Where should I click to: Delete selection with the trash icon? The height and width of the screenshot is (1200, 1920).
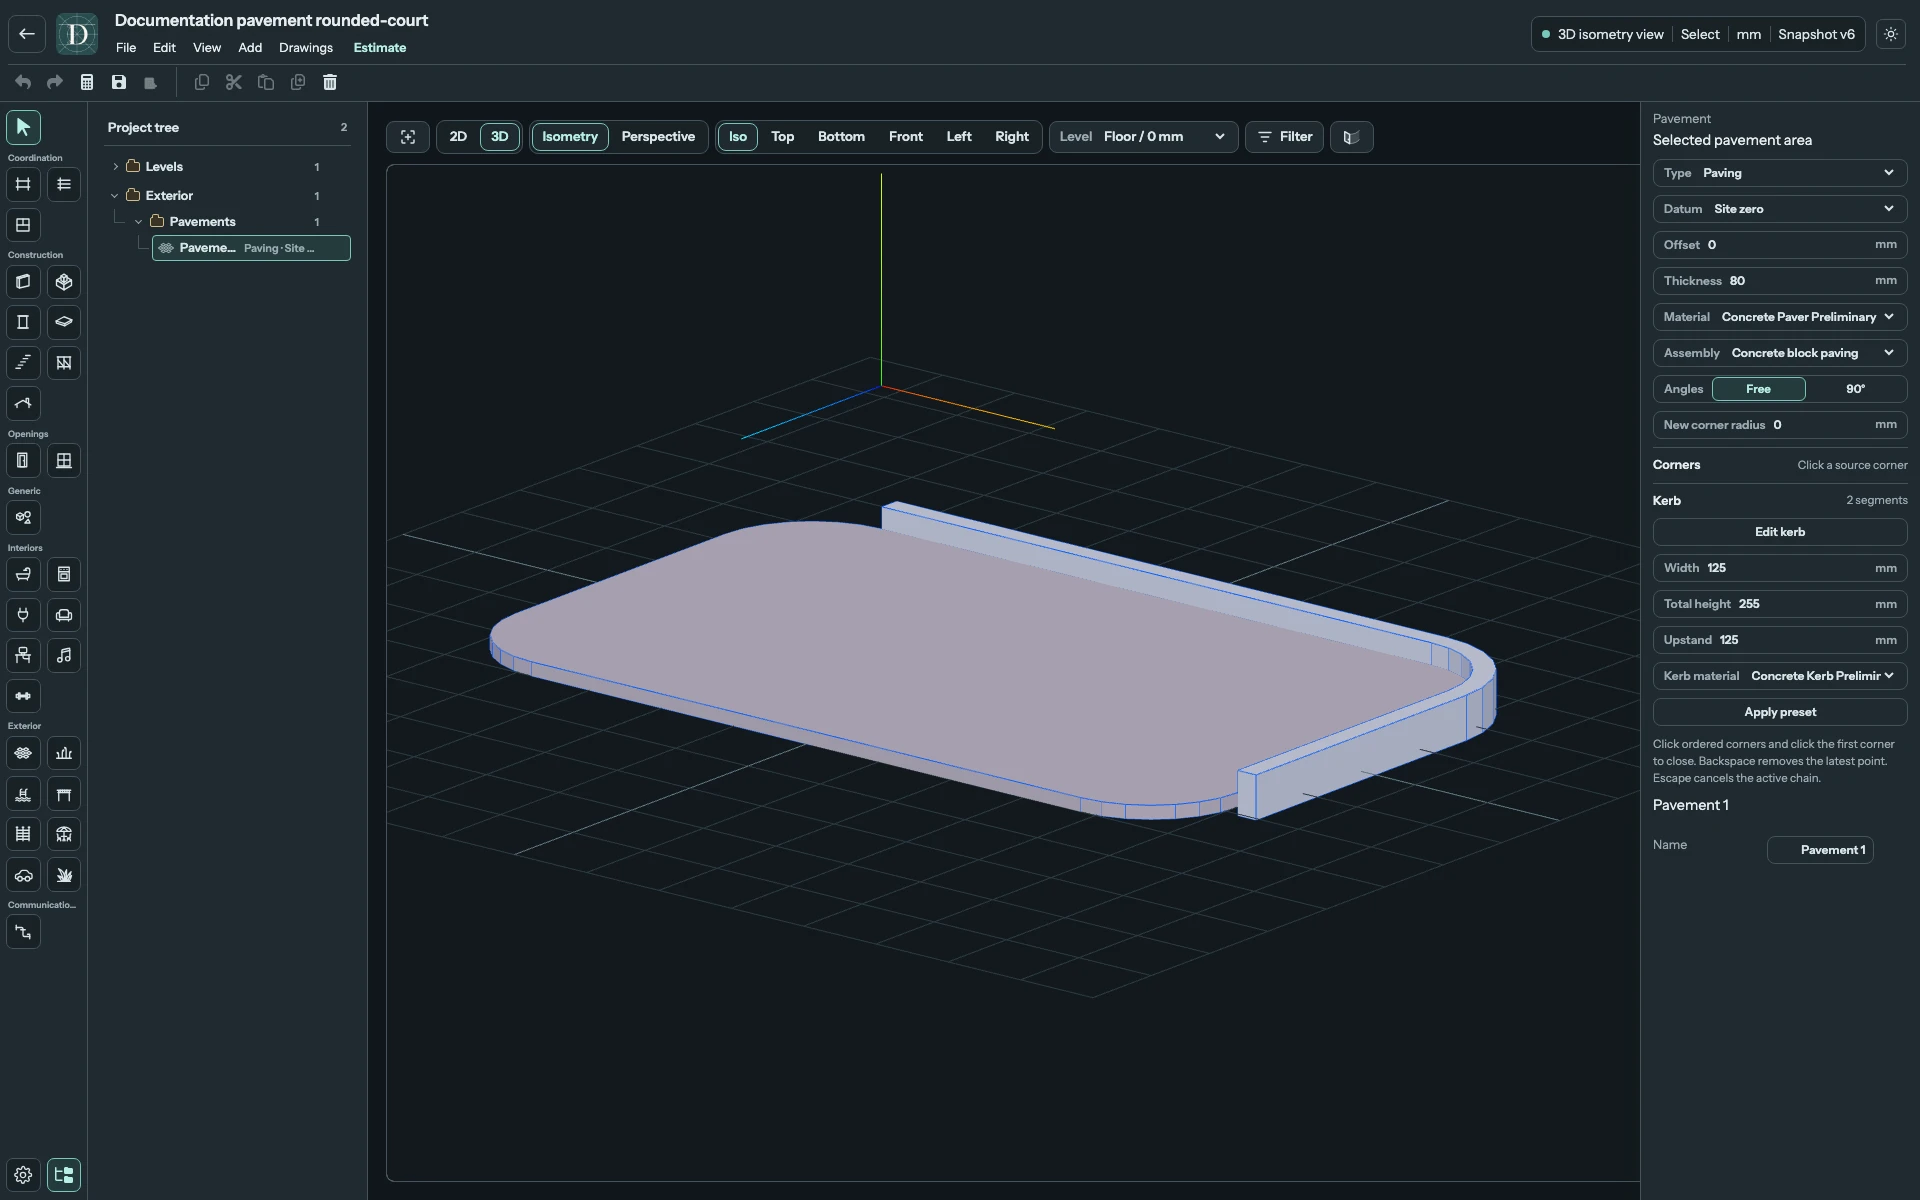click(330, 82)
